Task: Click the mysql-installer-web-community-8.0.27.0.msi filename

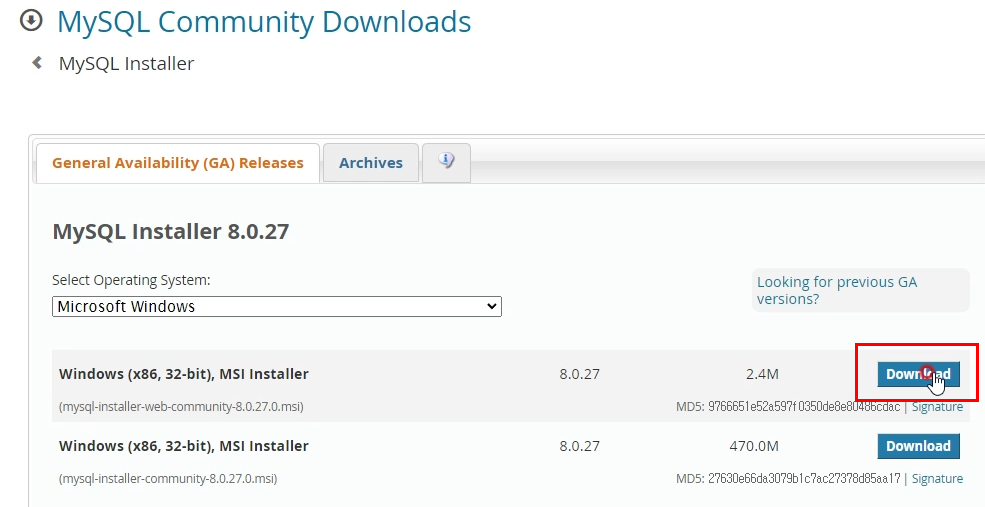Action: pos(181,407)
